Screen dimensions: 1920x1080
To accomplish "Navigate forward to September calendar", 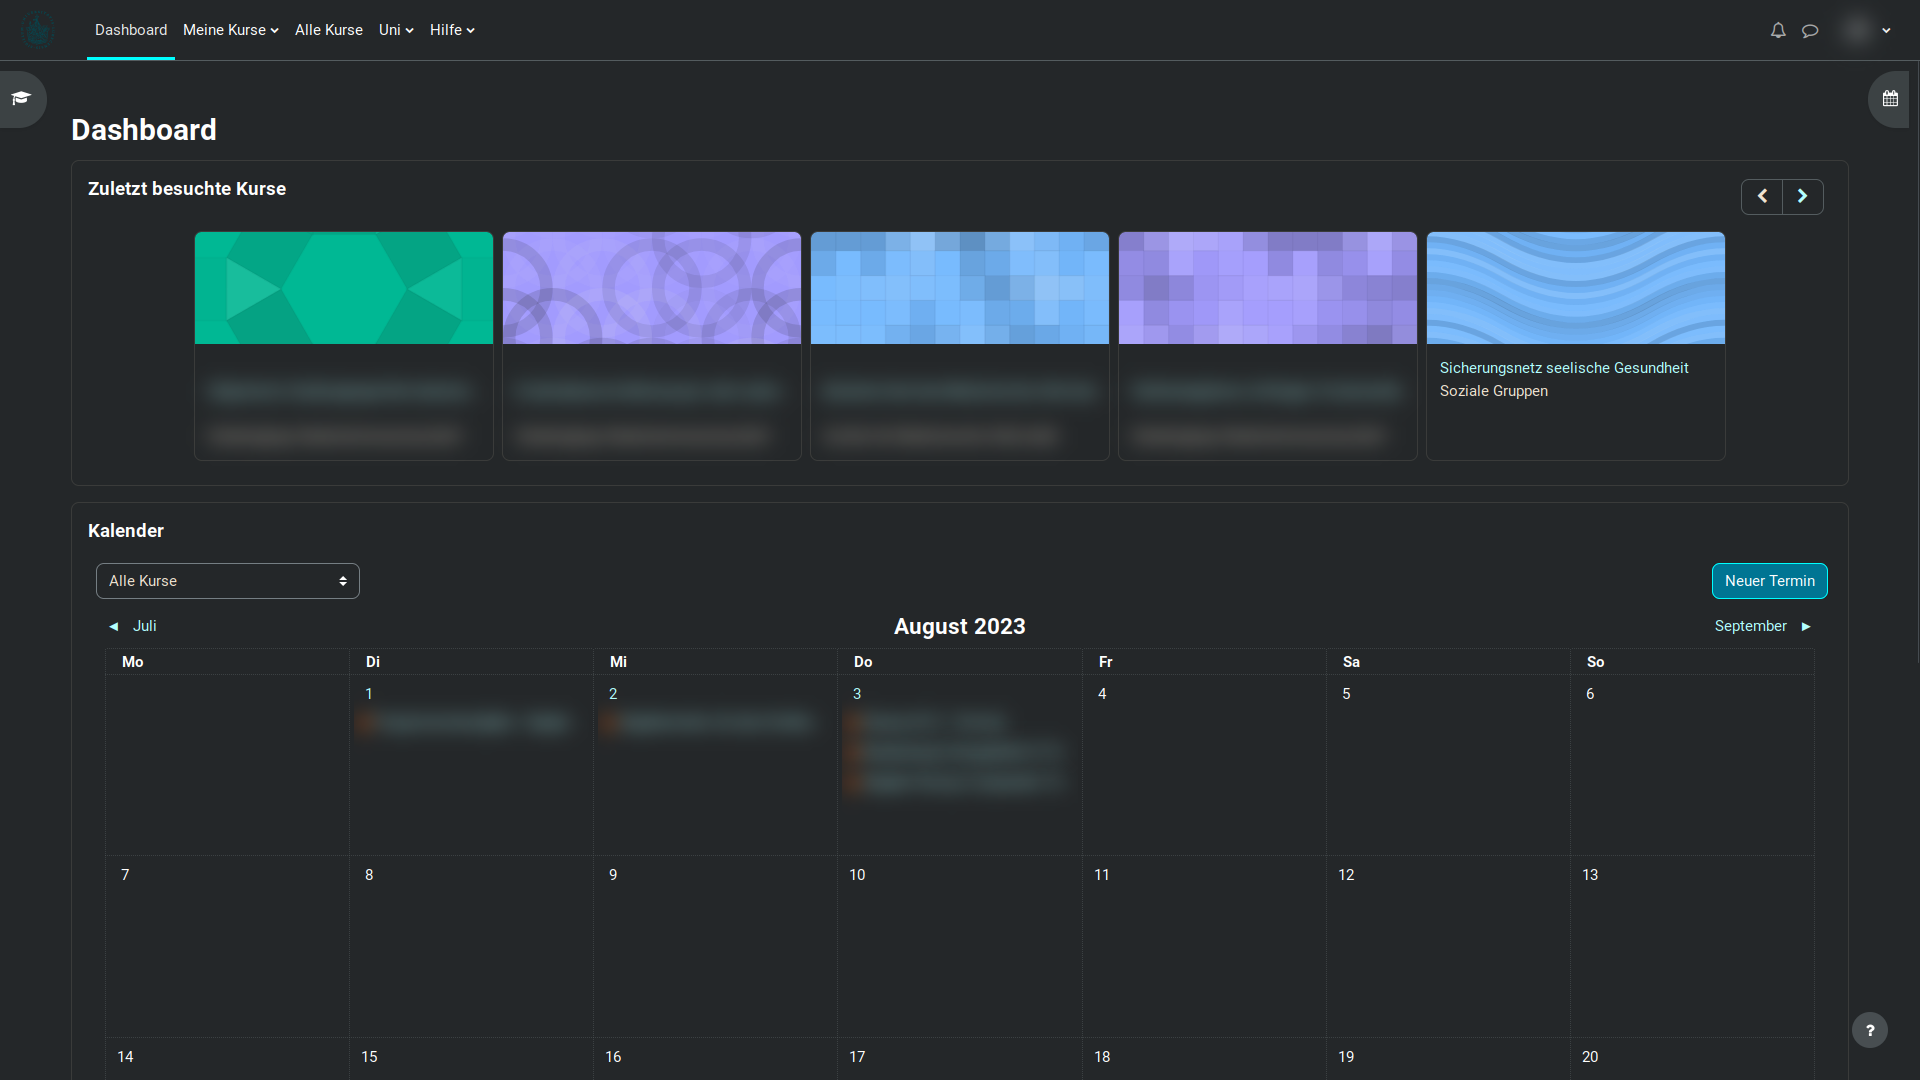I will [1764, 626].
